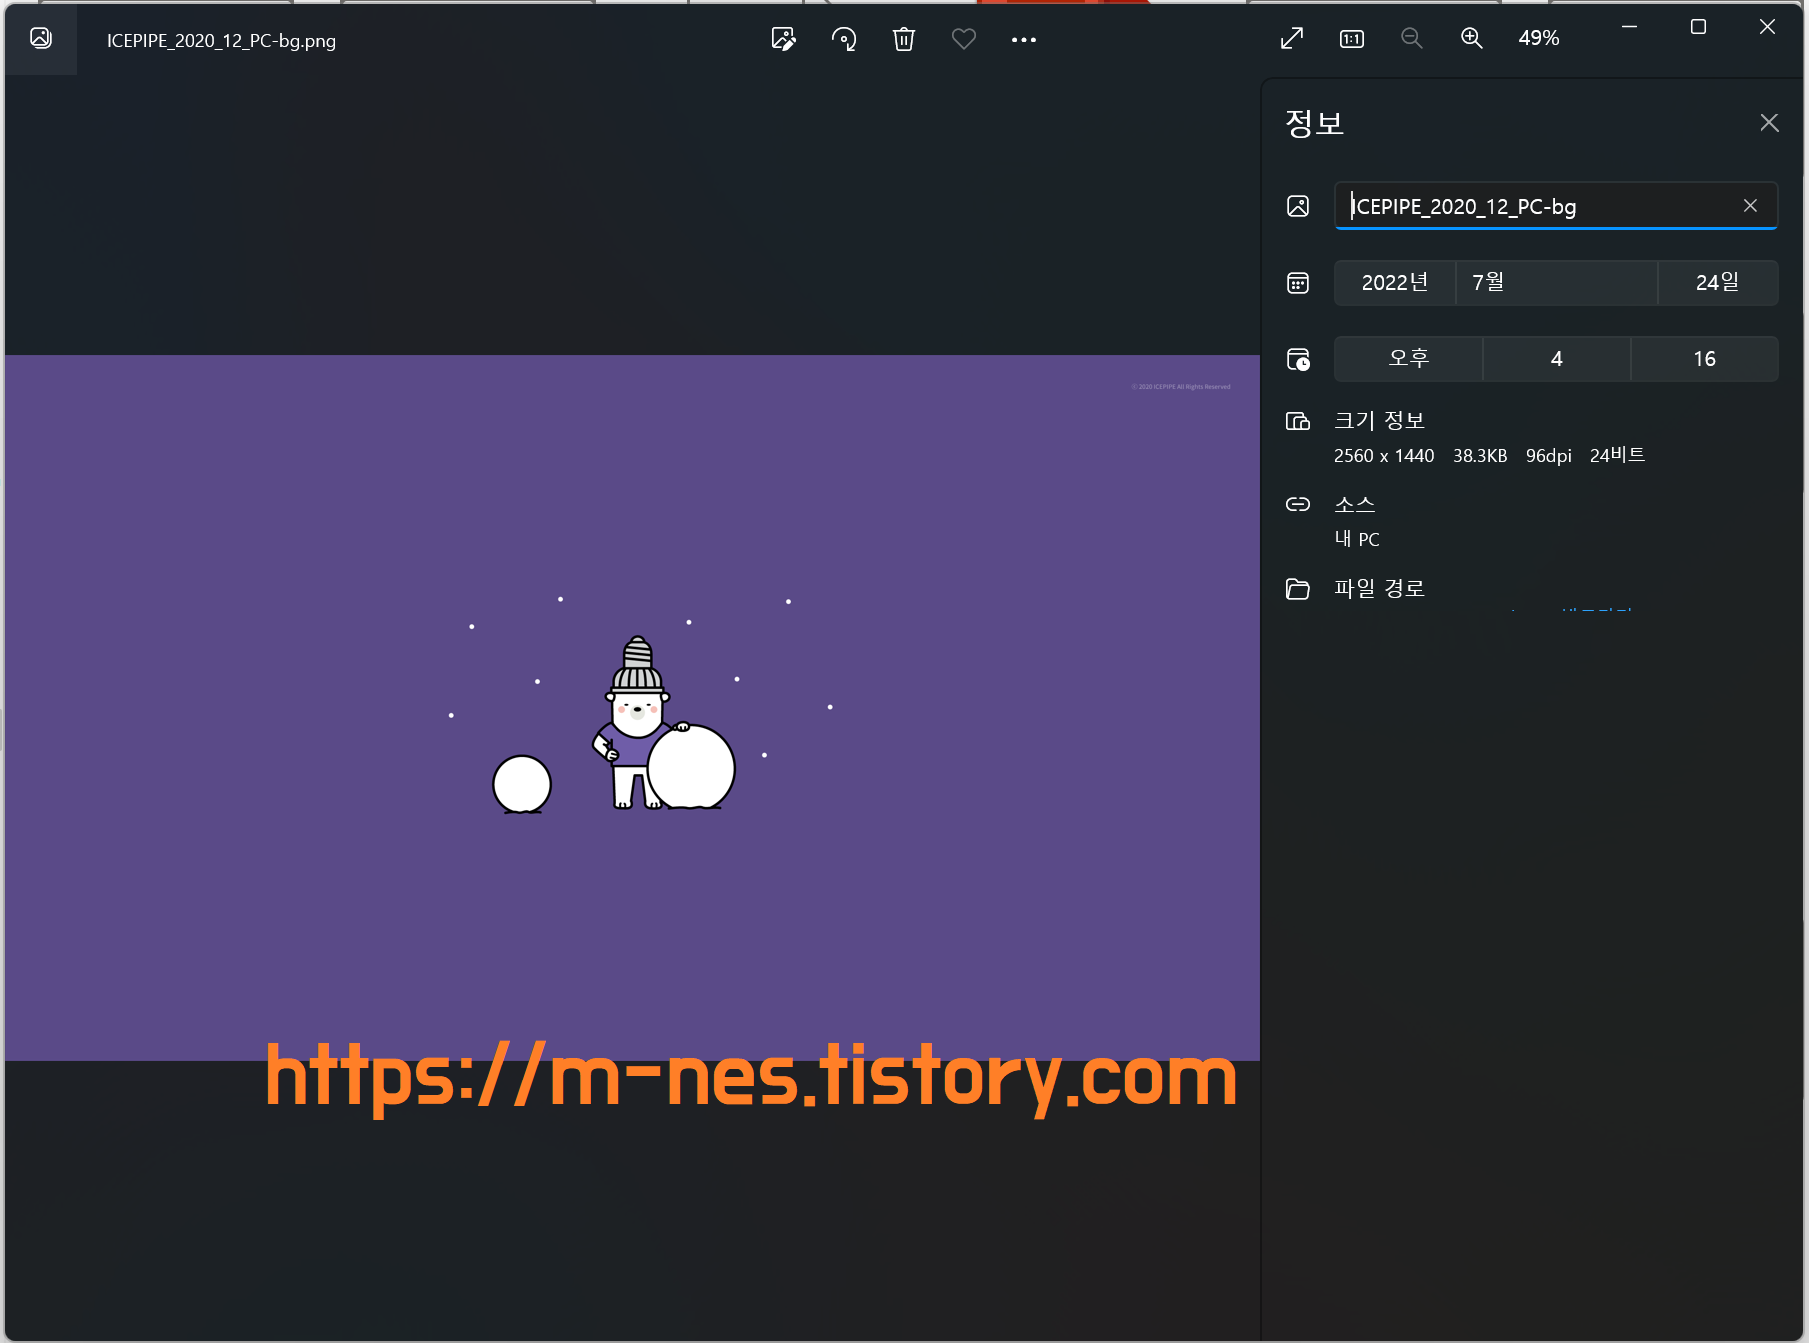The width and height of the screenshot is (1809, 1343).
Task: Open the Edit image tool
Action: pos(784,39)
